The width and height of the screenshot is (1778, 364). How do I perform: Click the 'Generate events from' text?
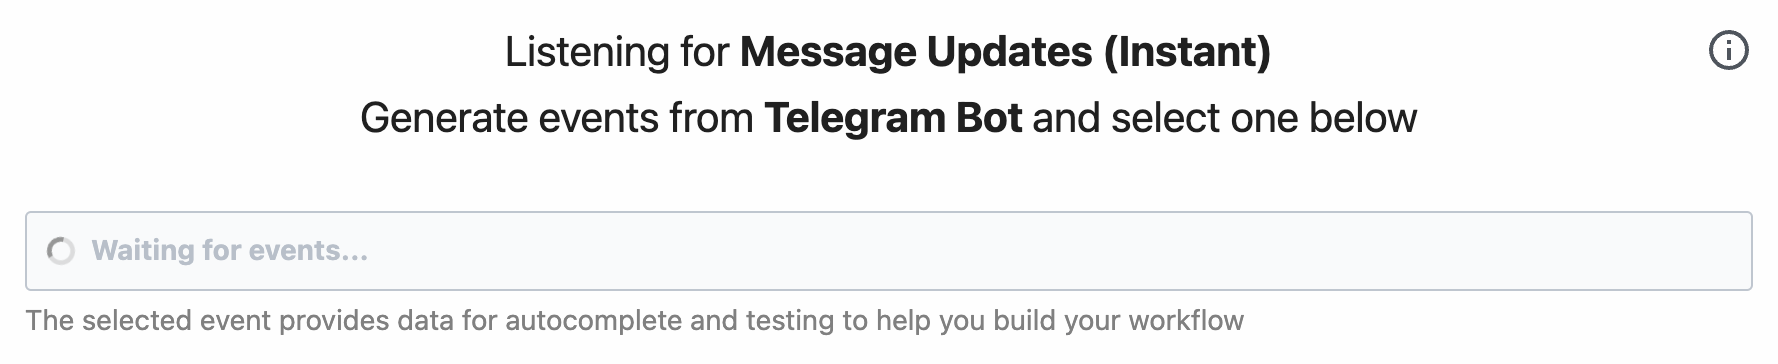coord(556,118)
